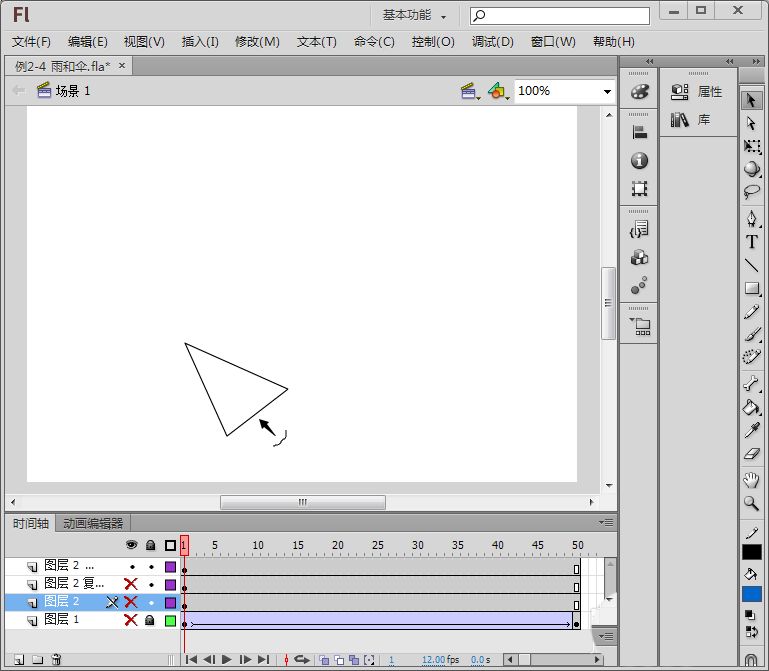Open the Info panel icon
The width and height of the screenshot is (769, 671).
click(639, 160)
